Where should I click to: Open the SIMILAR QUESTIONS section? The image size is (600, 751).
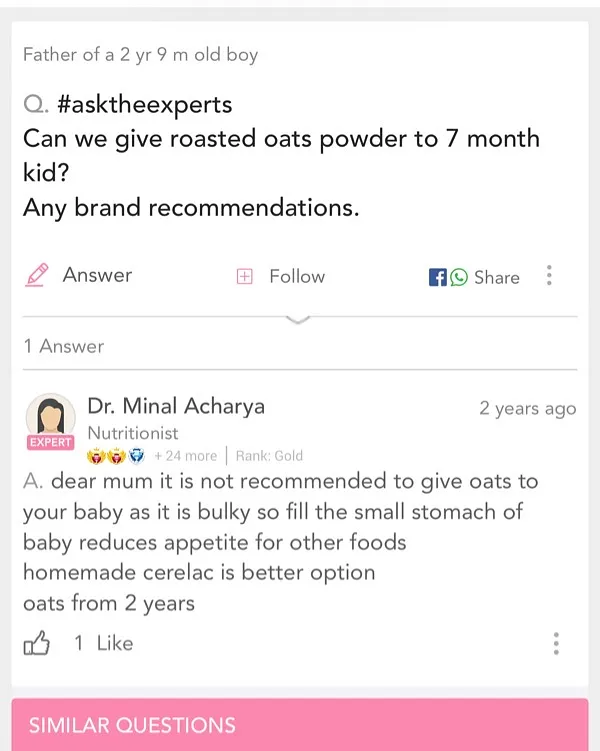coord(132,726)
